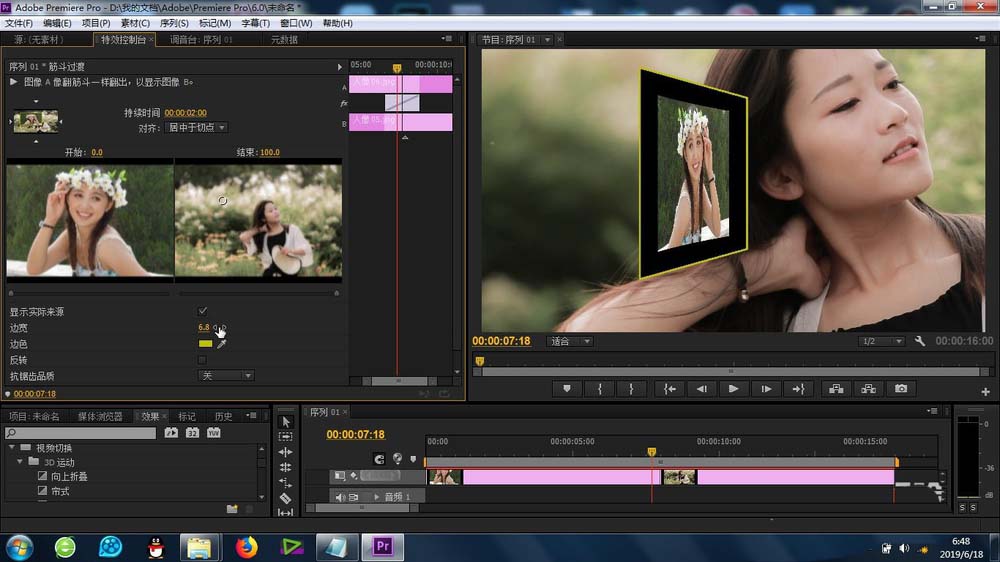The image size is (1000, 562).
Task: Open playback resolution 1/2 dropdown
Action: [x=881, y=341]
